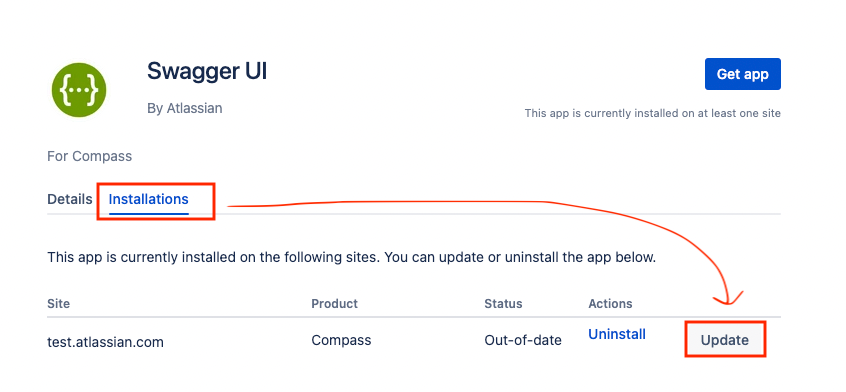Click the Product column header

335,304
